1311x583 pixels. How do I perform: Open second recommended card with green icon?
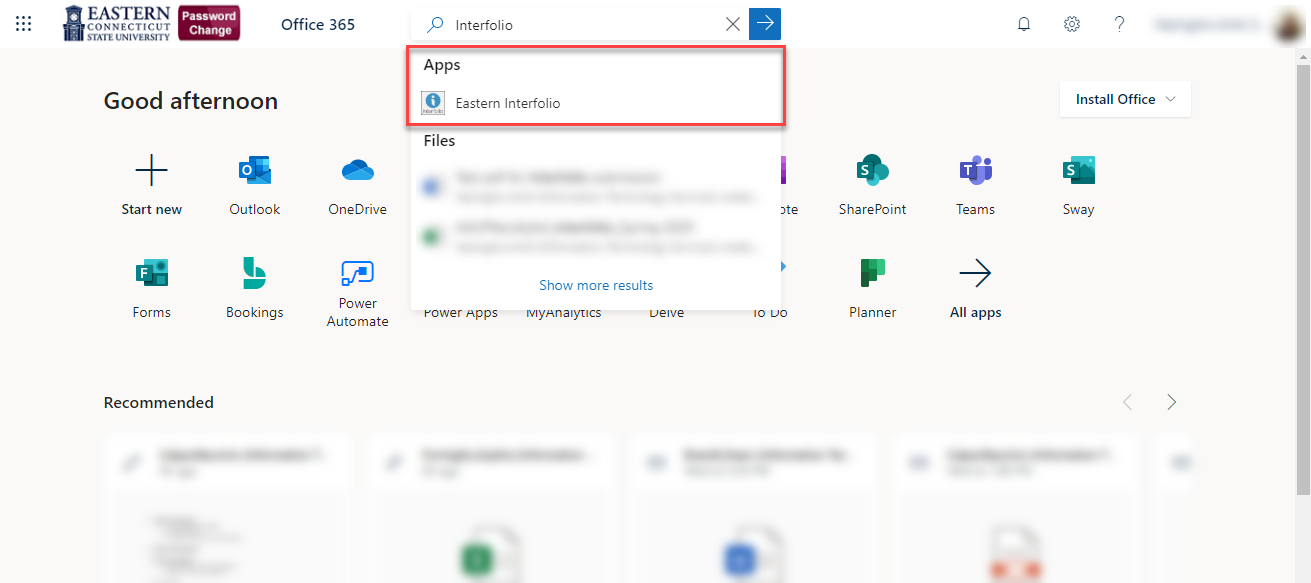[x=491, y=508]
